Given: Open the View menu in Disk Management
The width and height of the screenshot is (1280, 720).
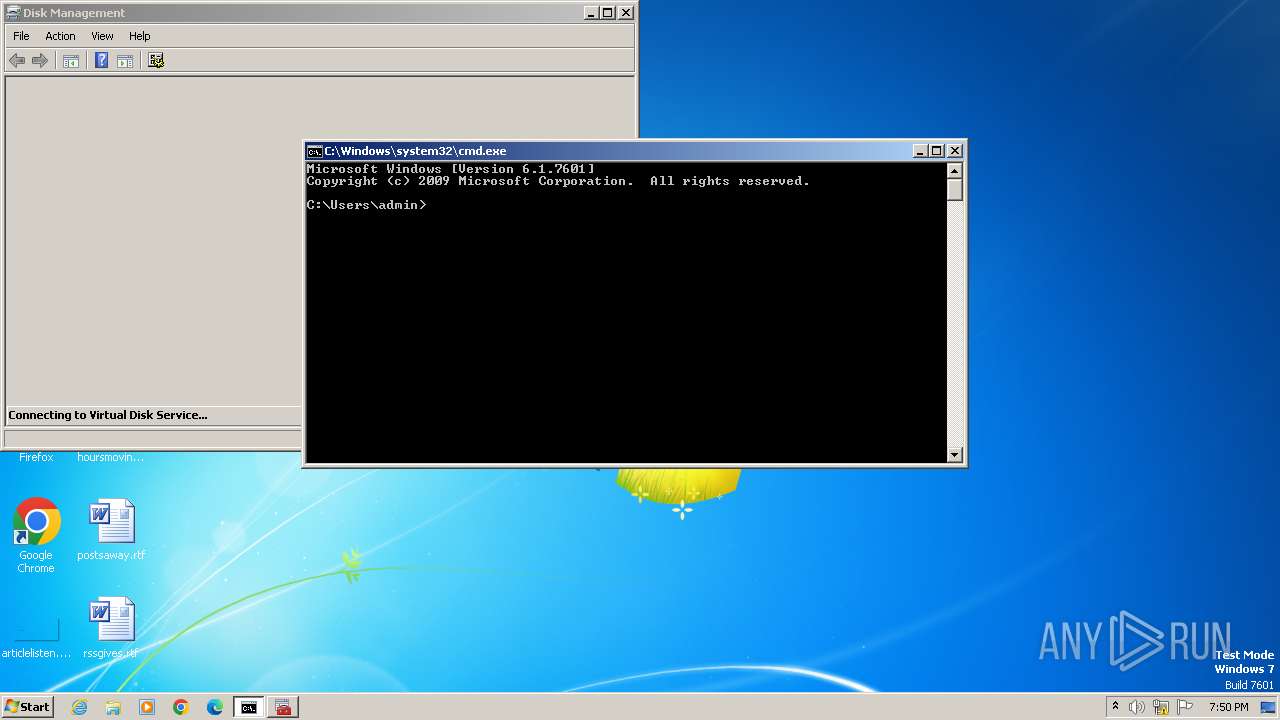Looking at the screenshot, I should point(102,36).
